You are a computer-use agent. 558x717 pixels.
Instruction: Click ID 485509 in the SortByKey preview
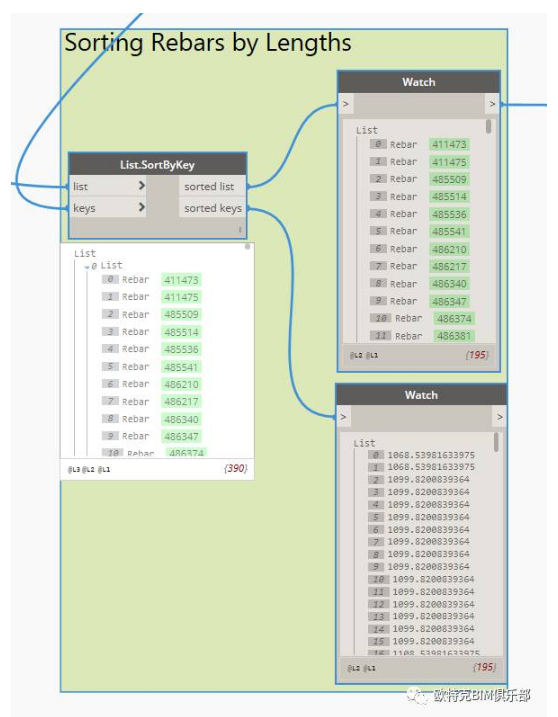pos(181,315)
